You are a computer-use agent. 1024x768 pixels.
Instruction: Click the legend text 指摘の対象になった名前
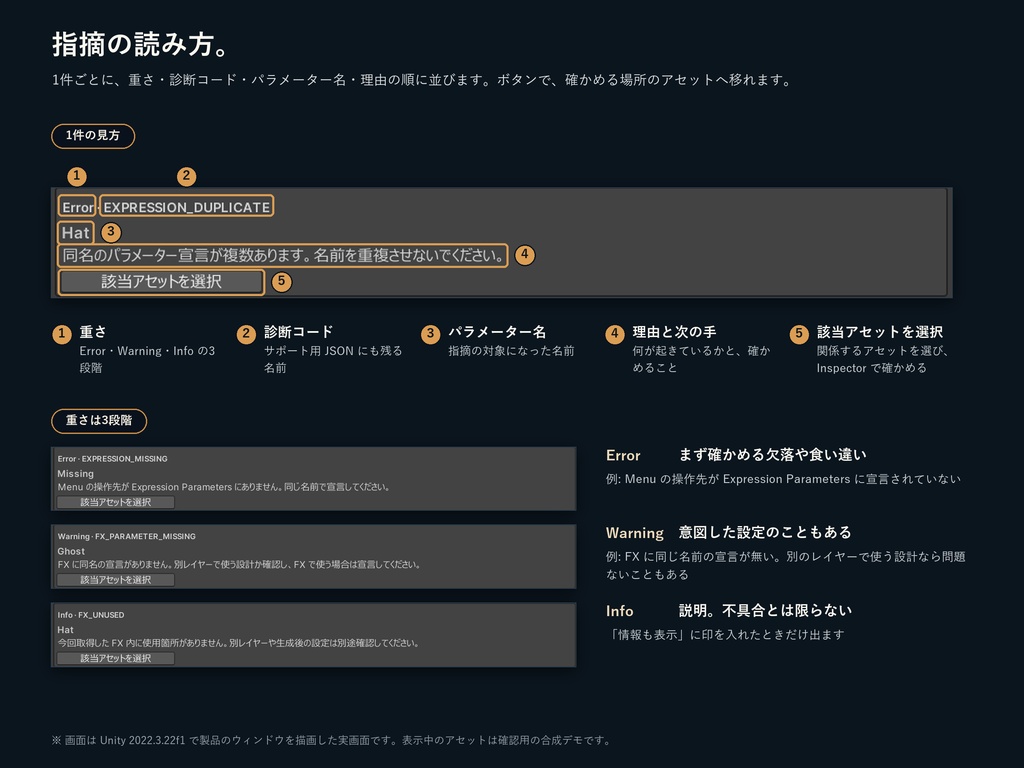pyautogui.click(x=511, y=351)
